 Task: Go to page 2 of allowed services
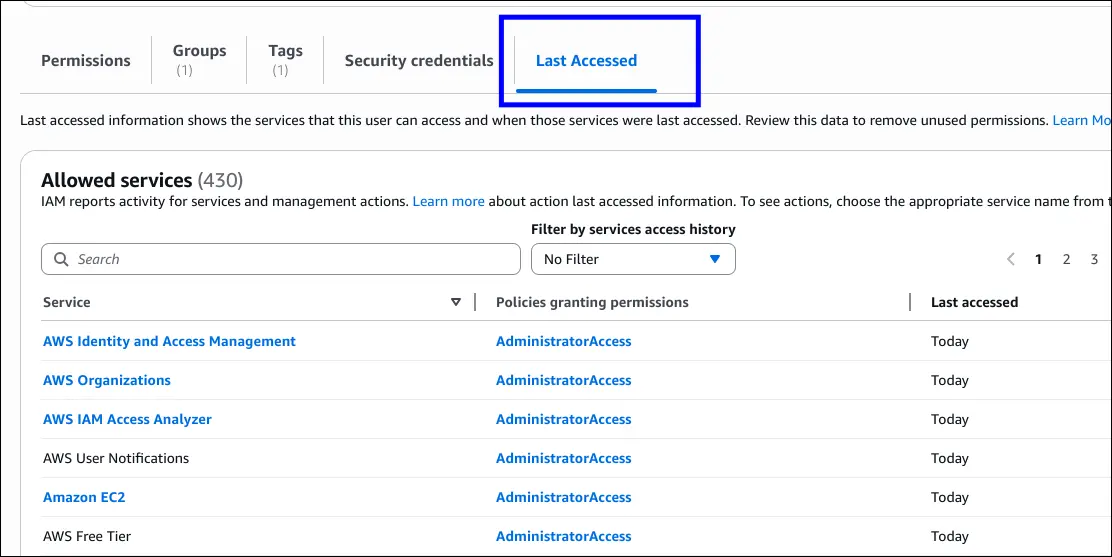1066,259
